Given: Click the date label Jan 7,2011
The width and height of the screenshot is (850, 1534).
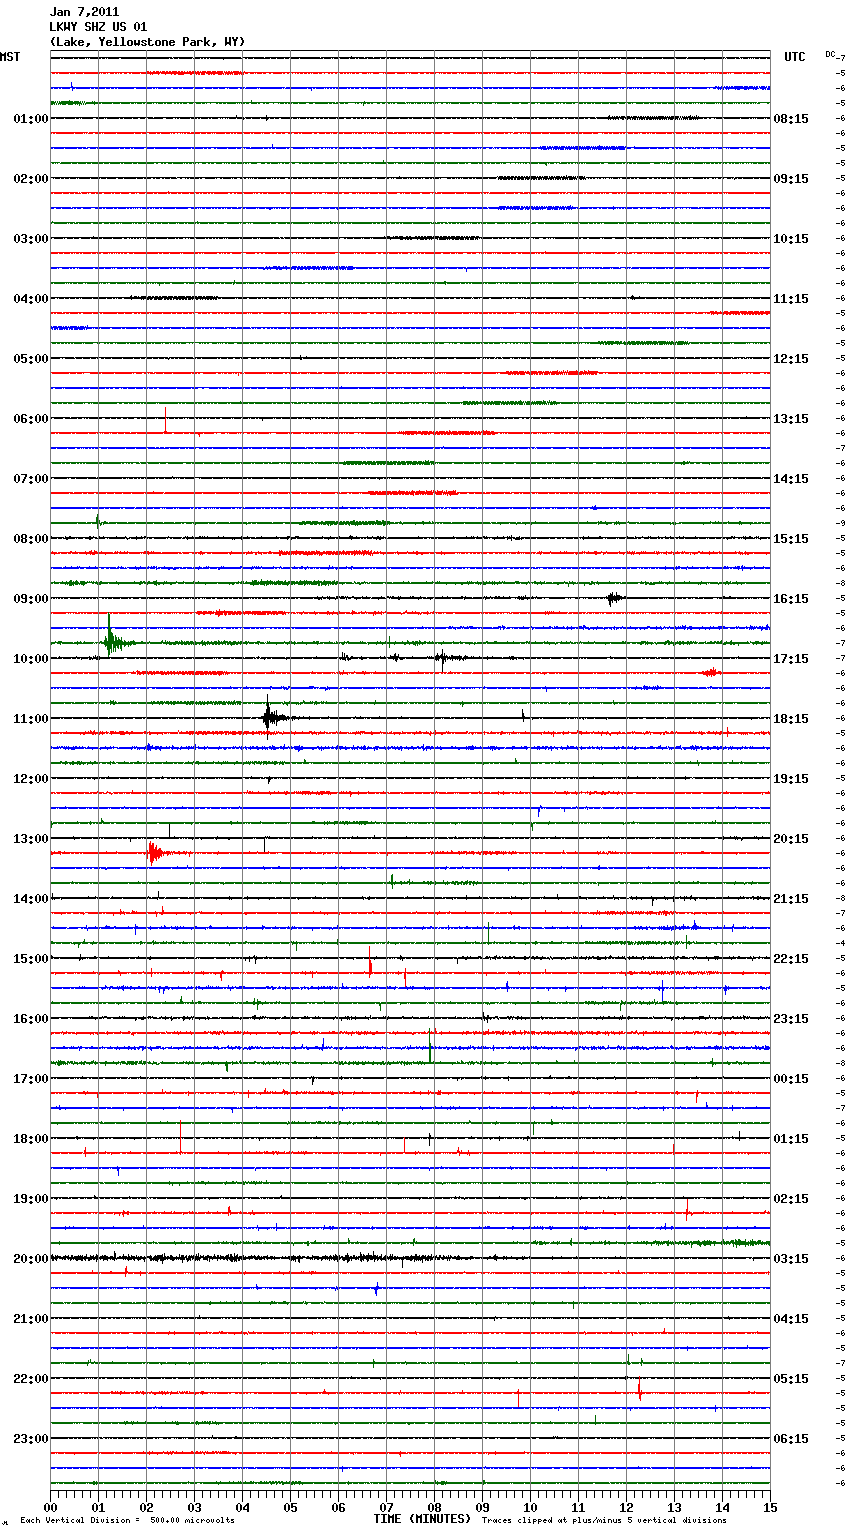Looking at the screenshot, I should [x=84, y=12].
